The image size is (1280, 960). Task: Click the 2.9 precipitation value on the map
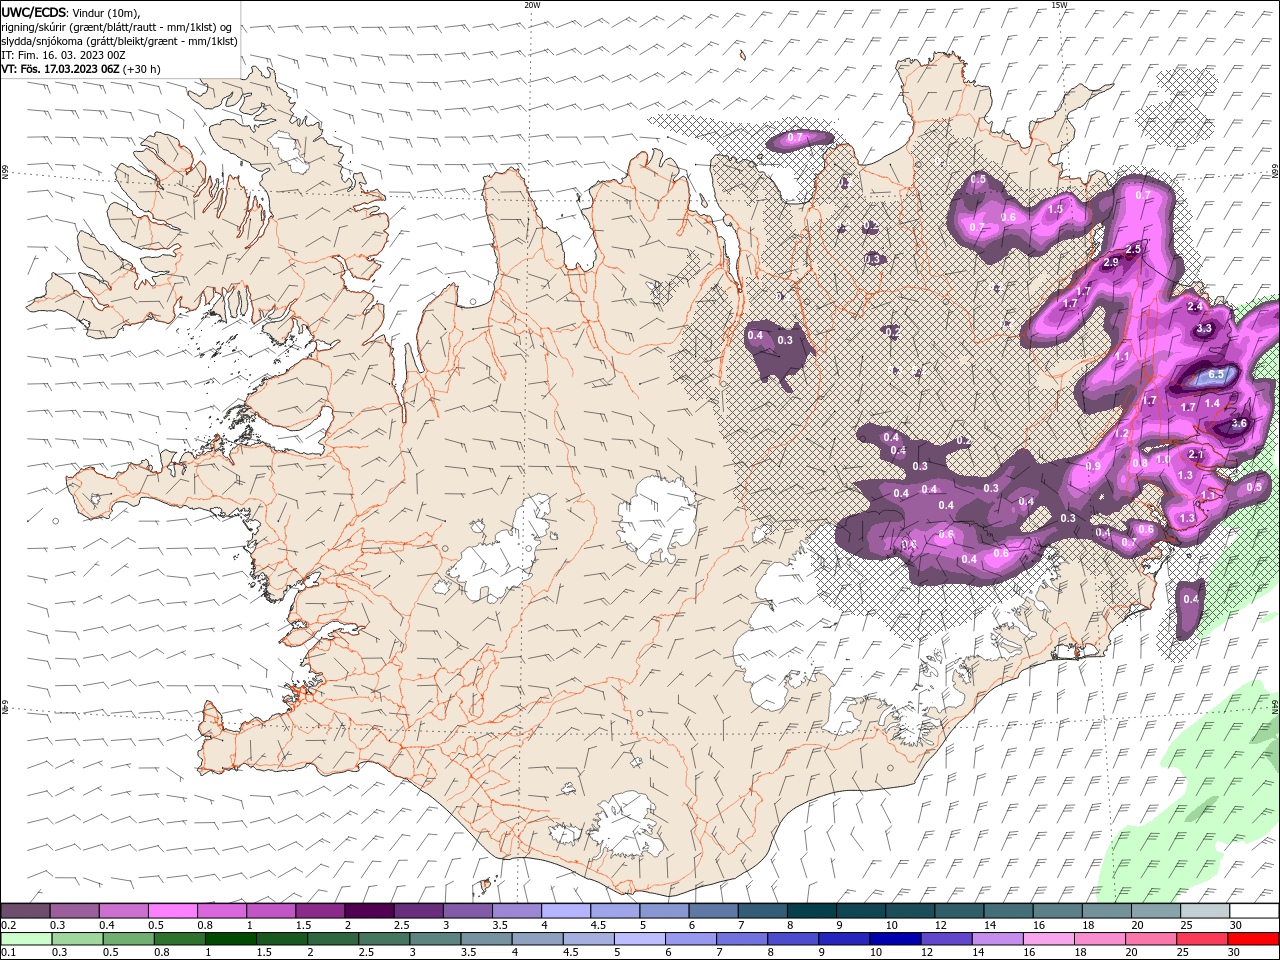[x=1111, y=262]
